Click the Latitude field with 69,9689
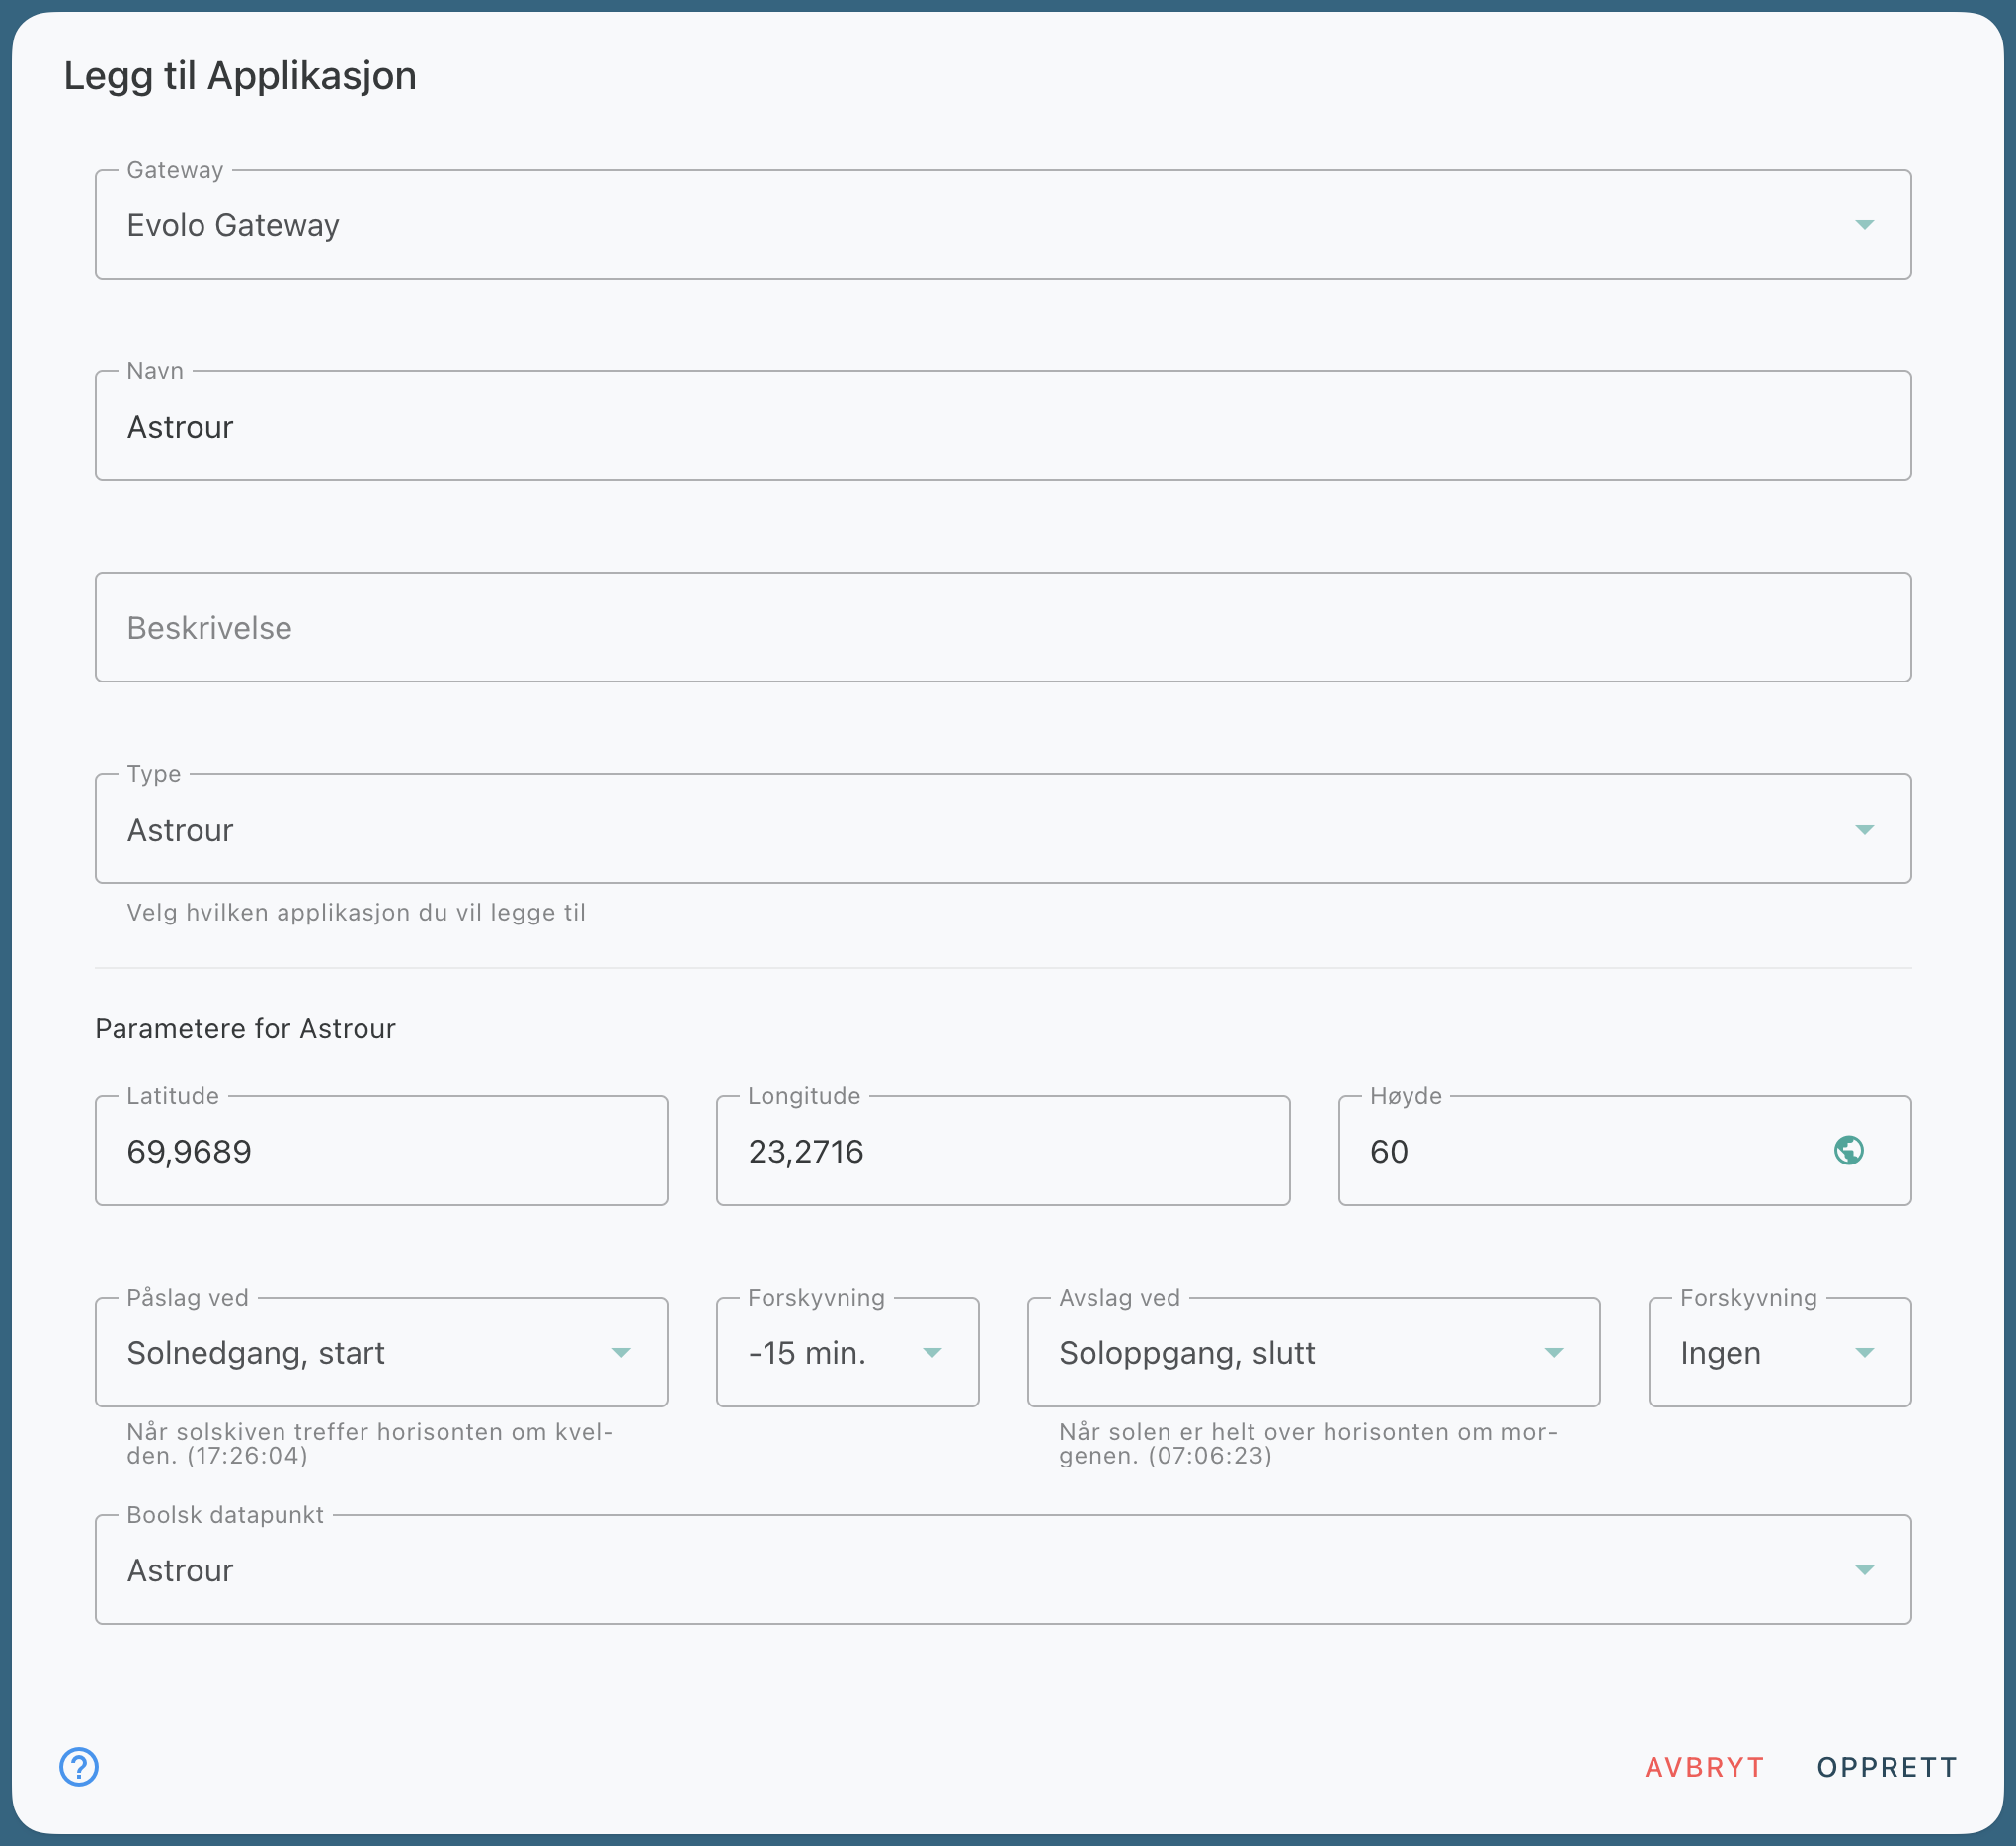The image size is (2016, 1846). pyautogui.click(x=380, y=1151)
